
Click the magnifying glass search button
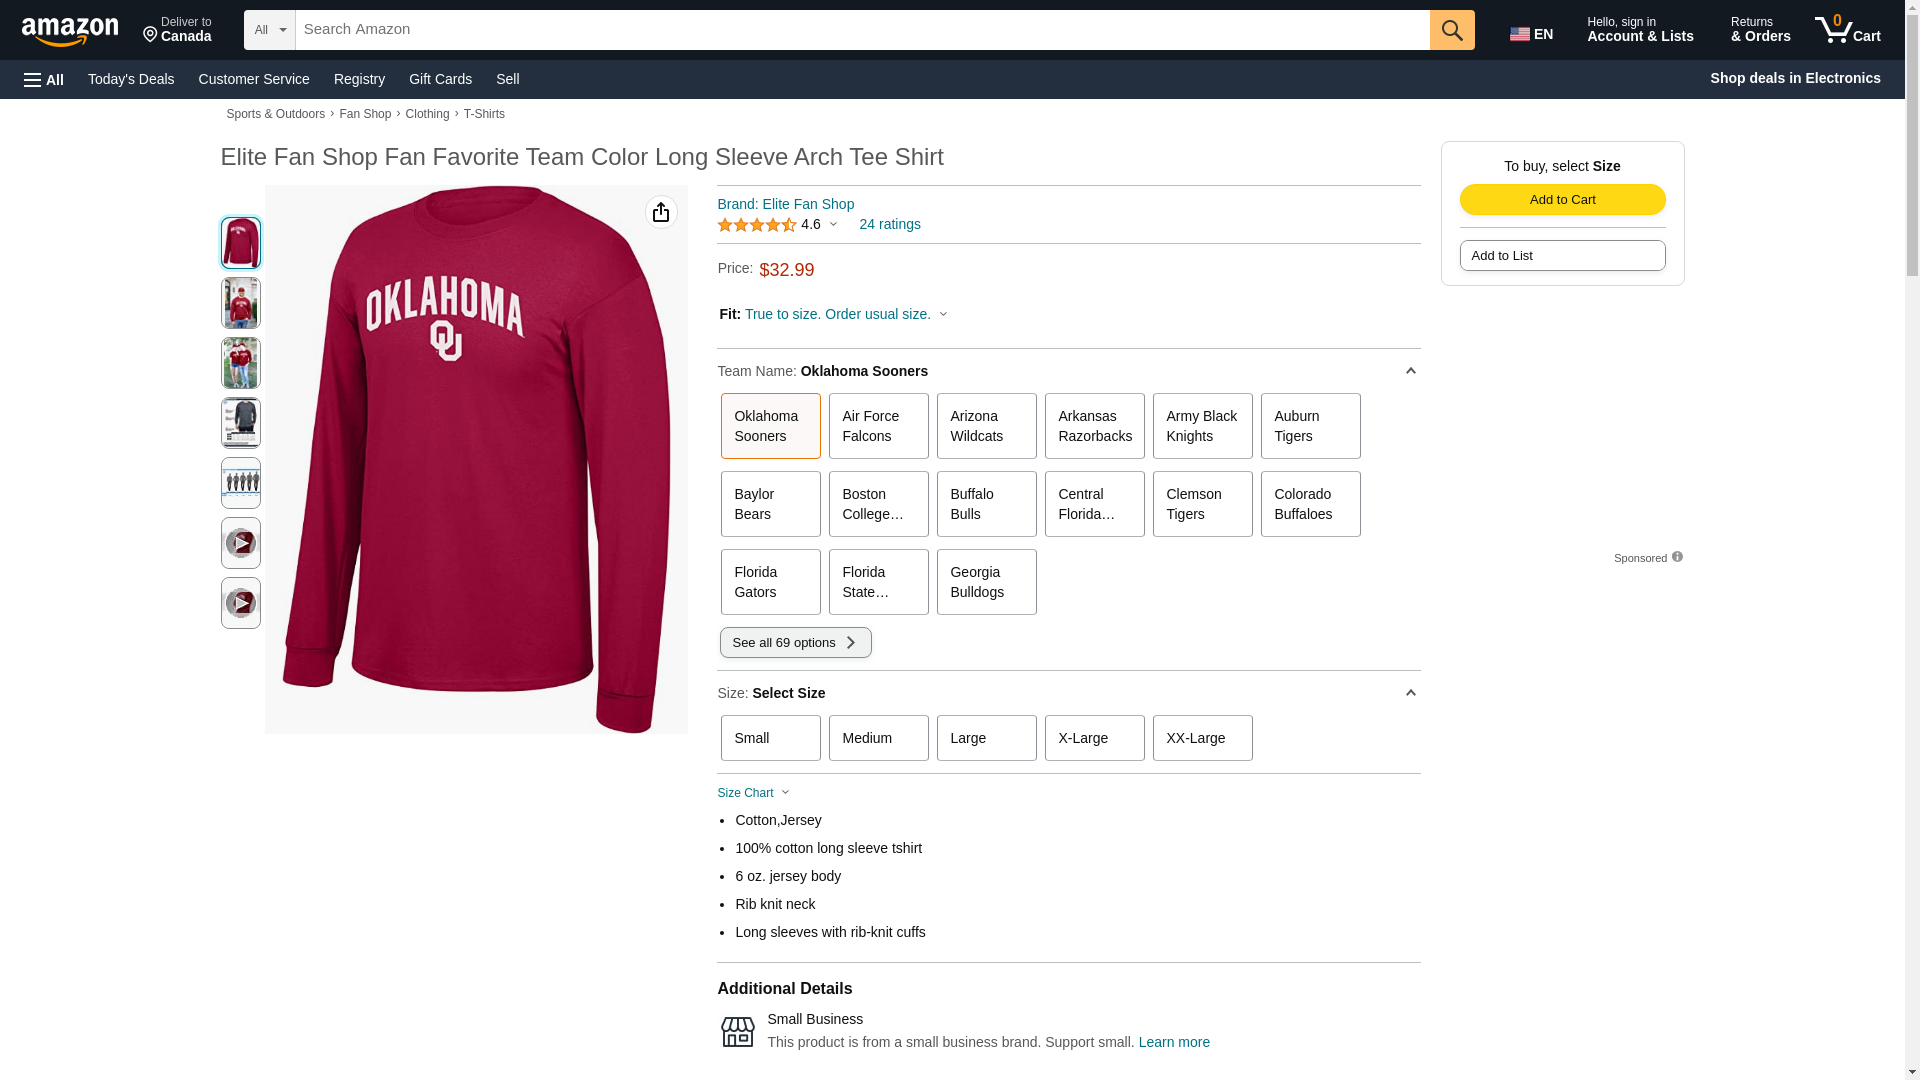click(1451, 30)
